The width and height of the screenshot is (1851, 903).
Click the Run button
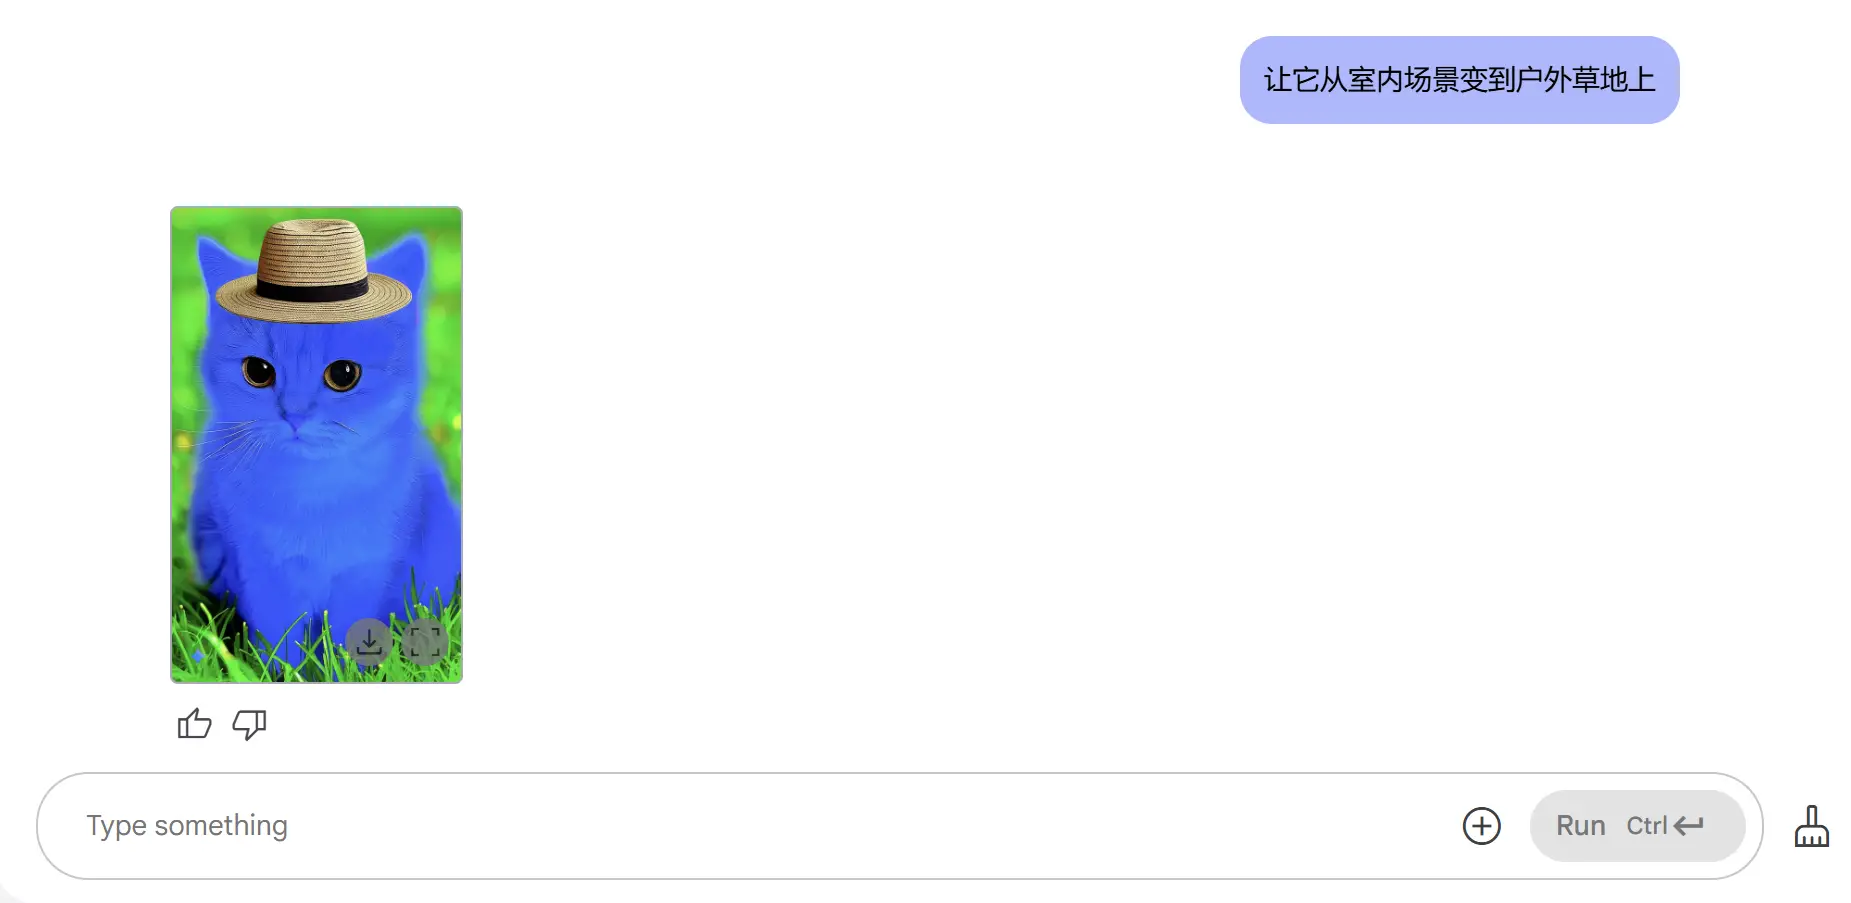point(1637,826)
